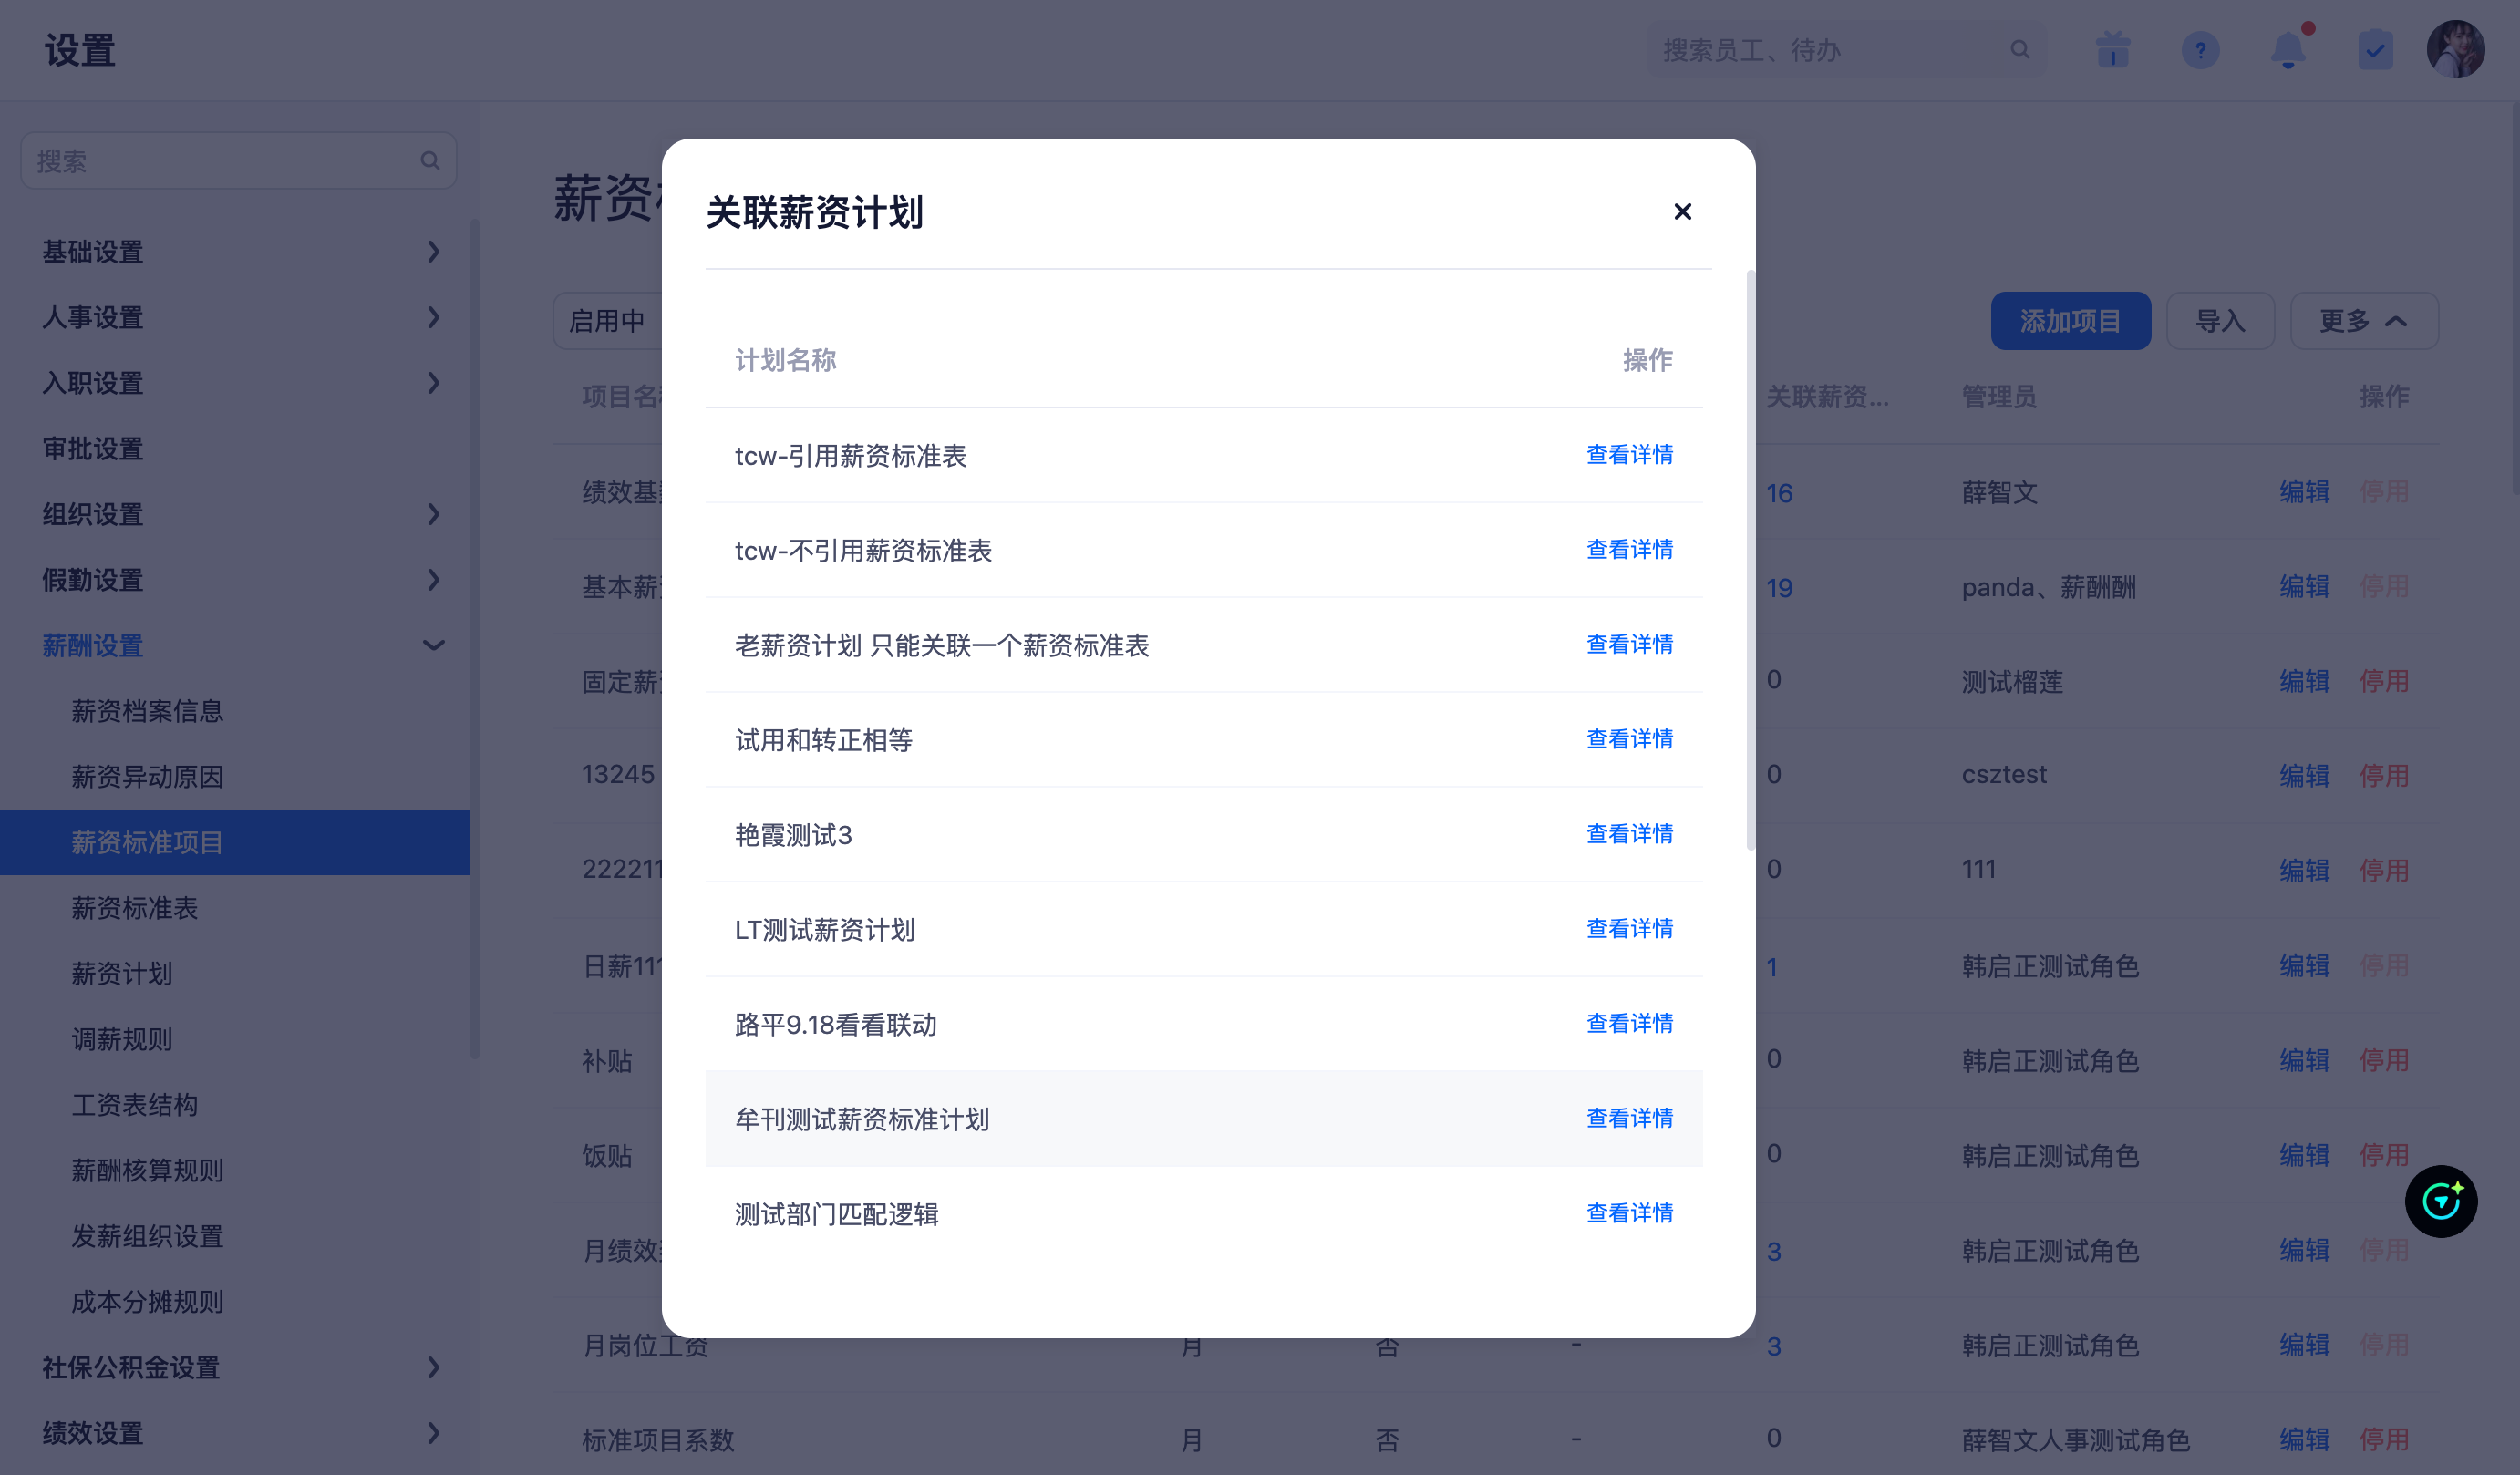Open the help question mark icon
2520x1475 pixels.
coord(2200,49)
